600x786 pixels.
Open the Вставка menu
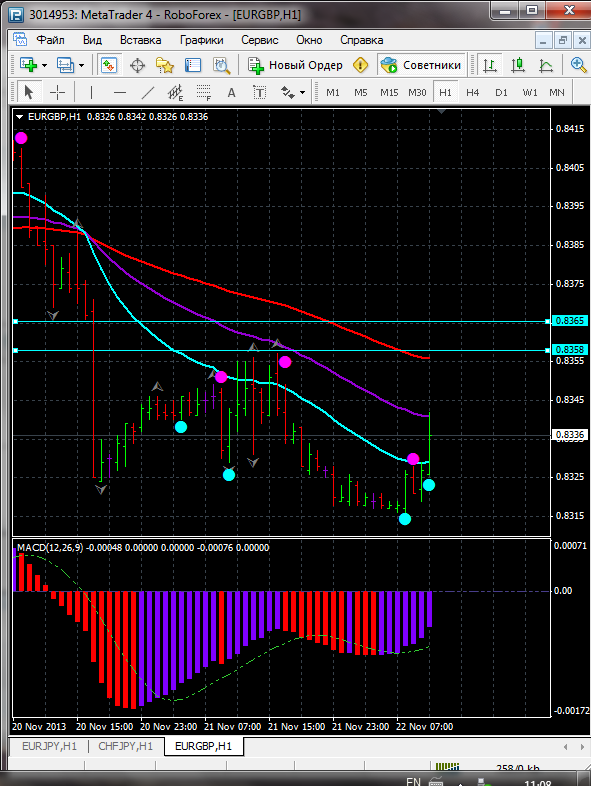click(x=140, y=40)
